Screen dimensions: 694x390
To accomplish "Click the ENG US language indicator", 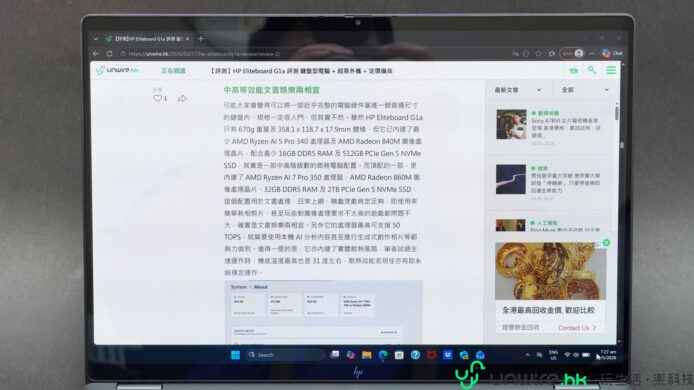I will (553, 355).
